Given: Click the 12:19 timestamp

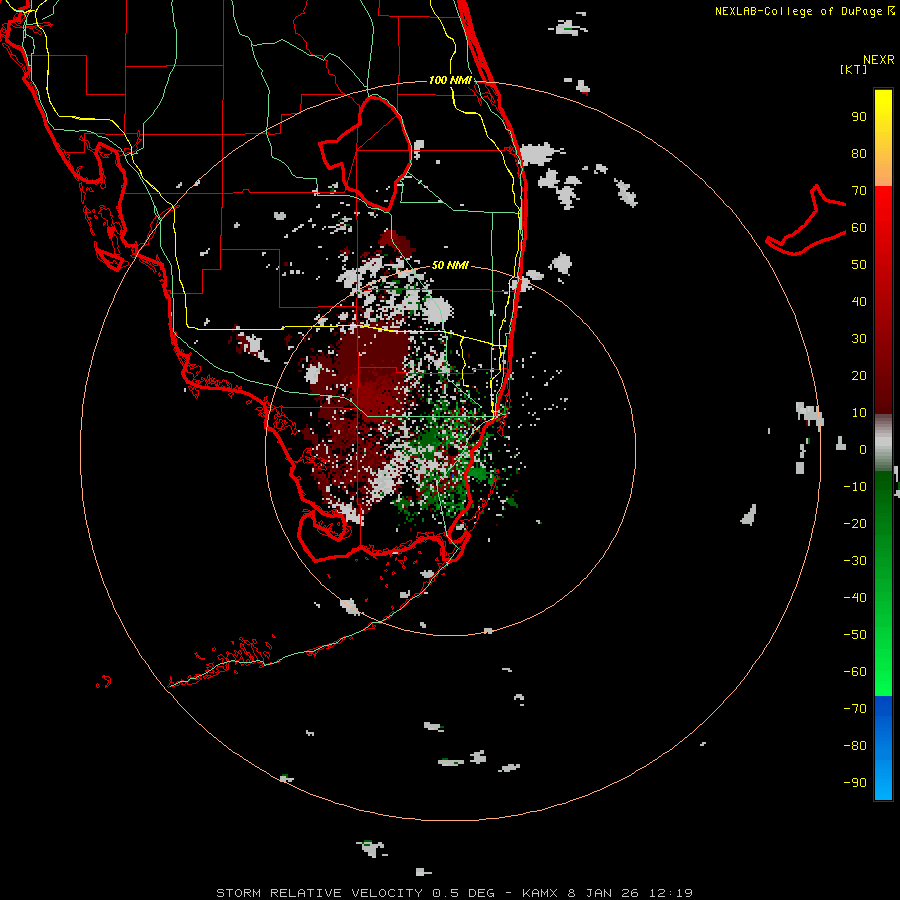Looking at the screenshot, I should [x=670, y=893].
